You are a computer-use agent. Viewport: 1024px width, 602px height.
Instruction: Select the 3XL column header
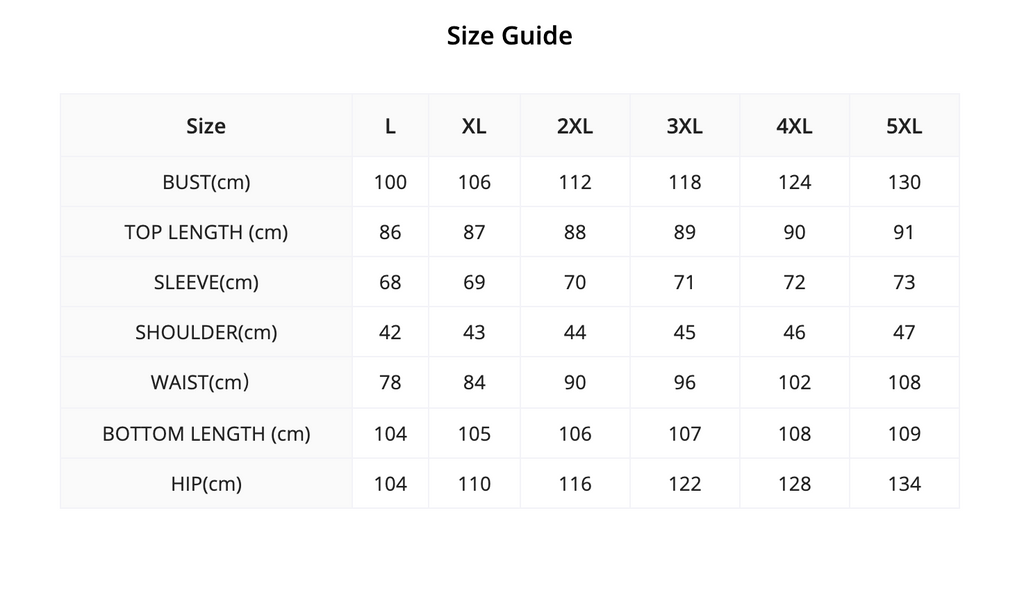[684, 126]
